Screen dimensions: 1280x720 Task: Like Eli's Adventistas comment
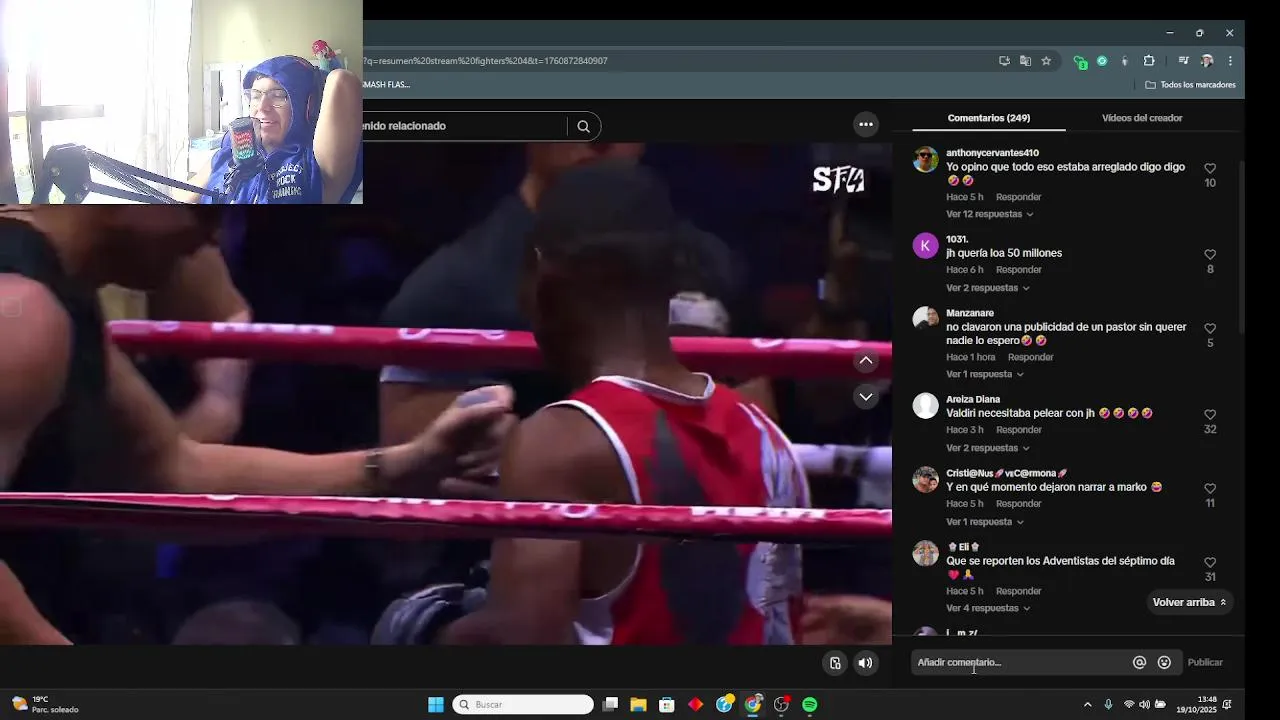click(1210, 562)
